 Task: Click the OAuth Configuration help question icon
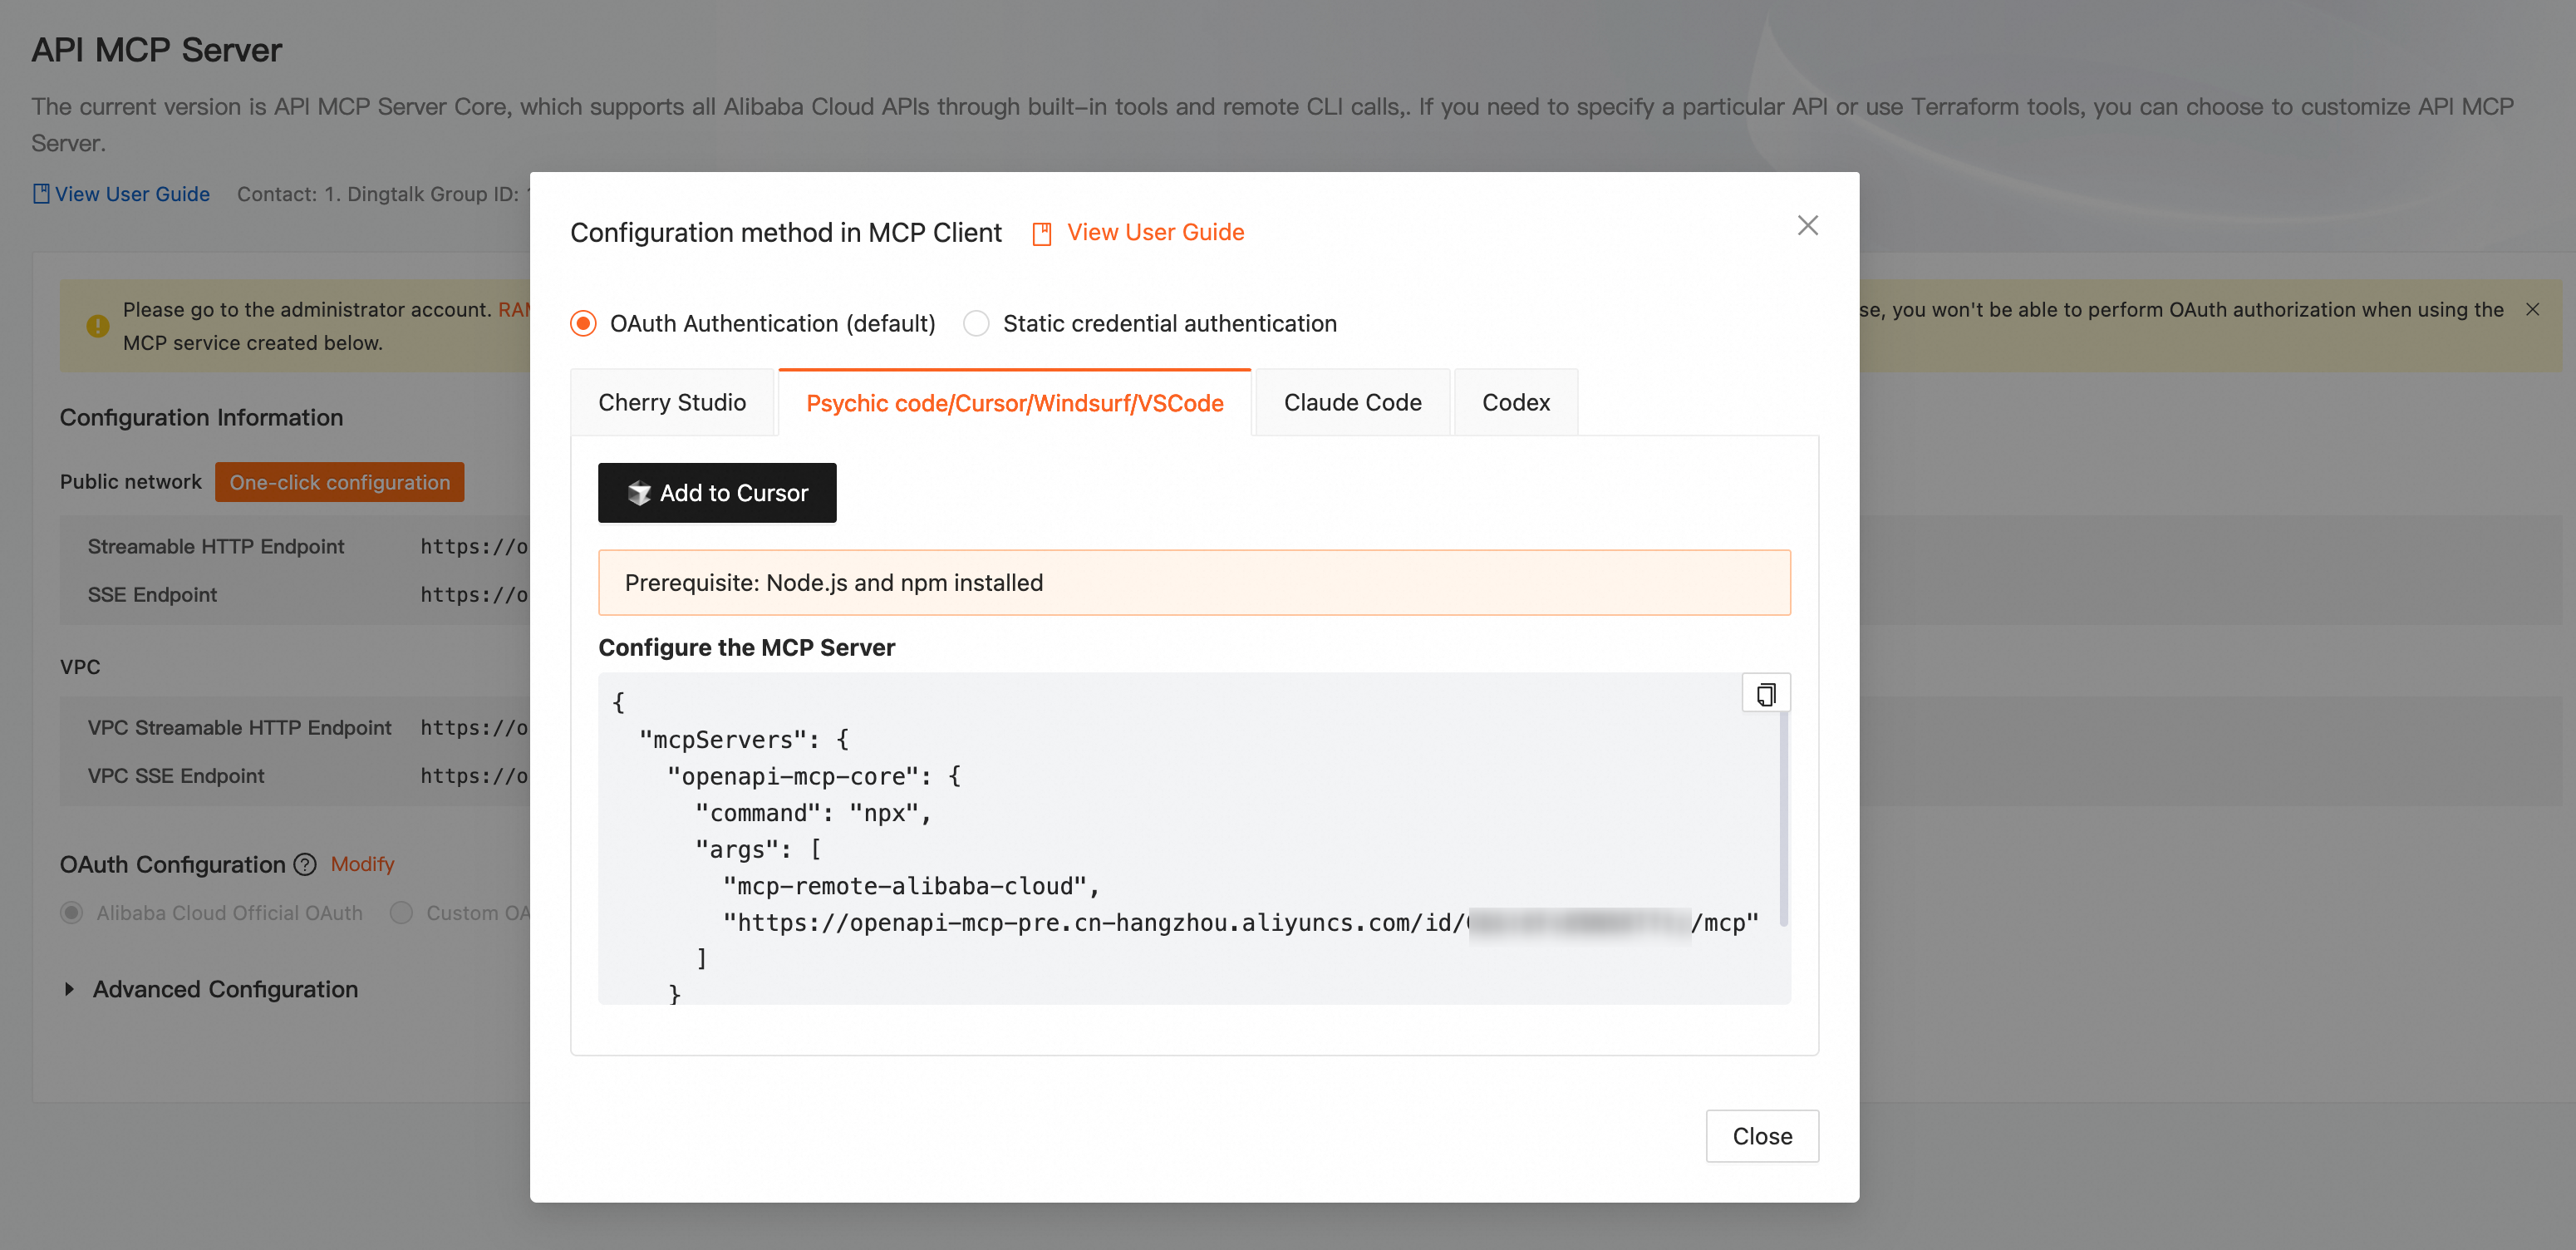point(305,864)
